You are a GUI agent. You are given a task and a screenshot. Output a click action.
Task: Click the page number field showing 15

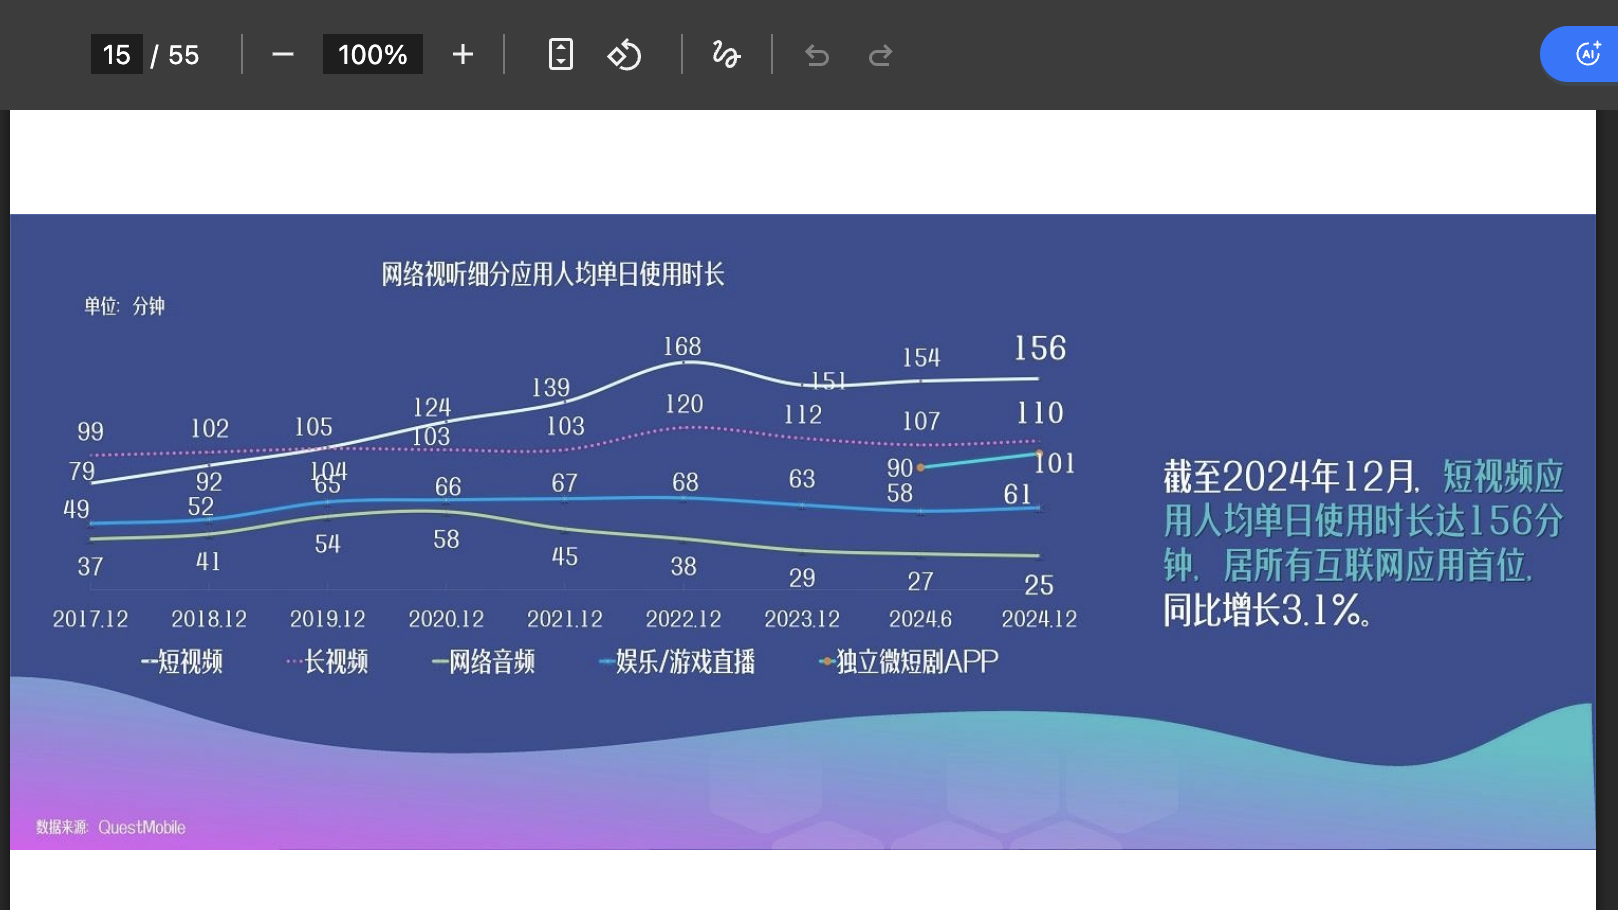(x=116, y=54)
